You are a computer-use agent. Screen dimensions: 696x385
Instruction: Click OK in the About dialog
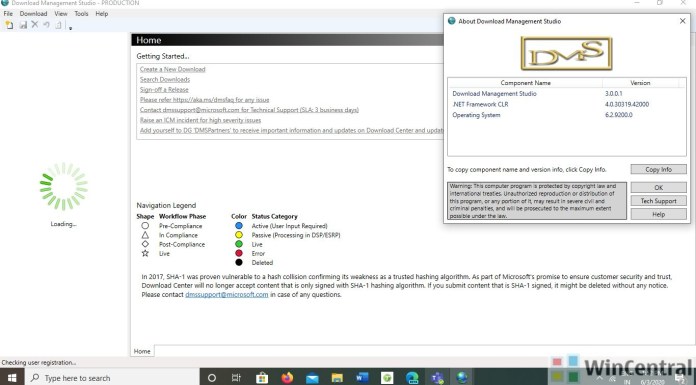[658, 187]
